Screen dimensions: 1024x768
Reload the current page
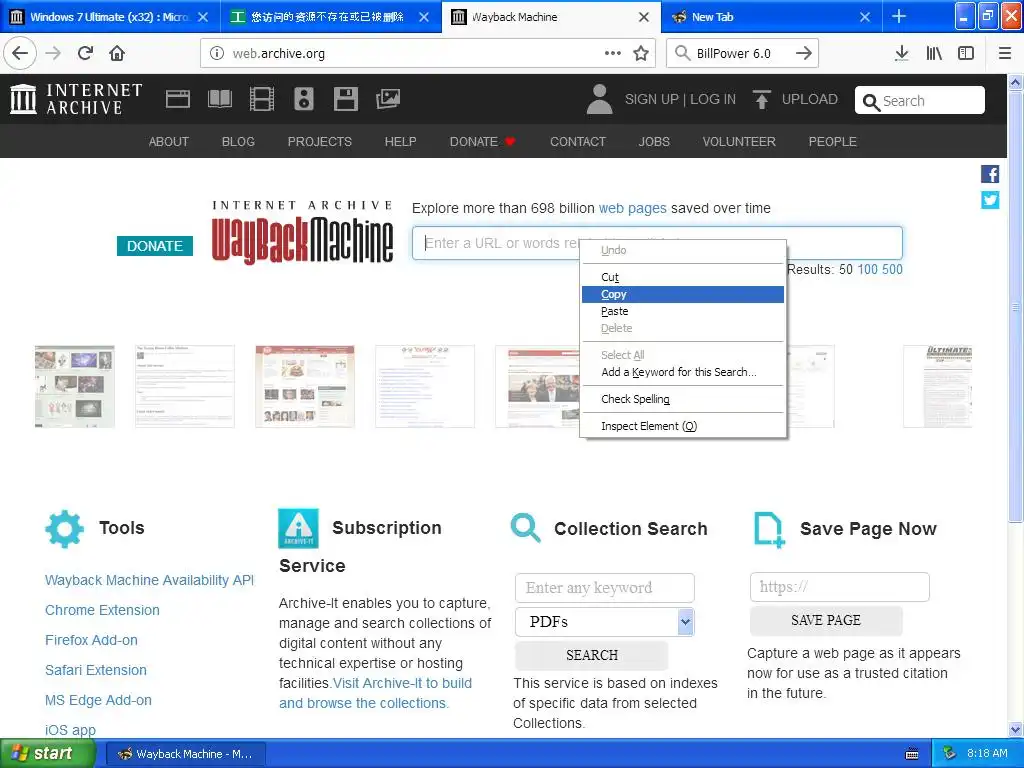click(85, 53)
